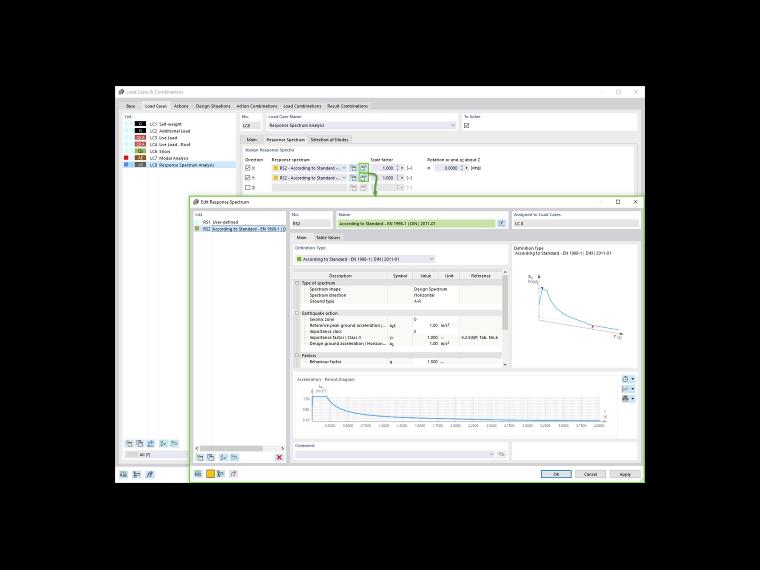Click edit response spectrum icon in Y row

pos(364,178)
